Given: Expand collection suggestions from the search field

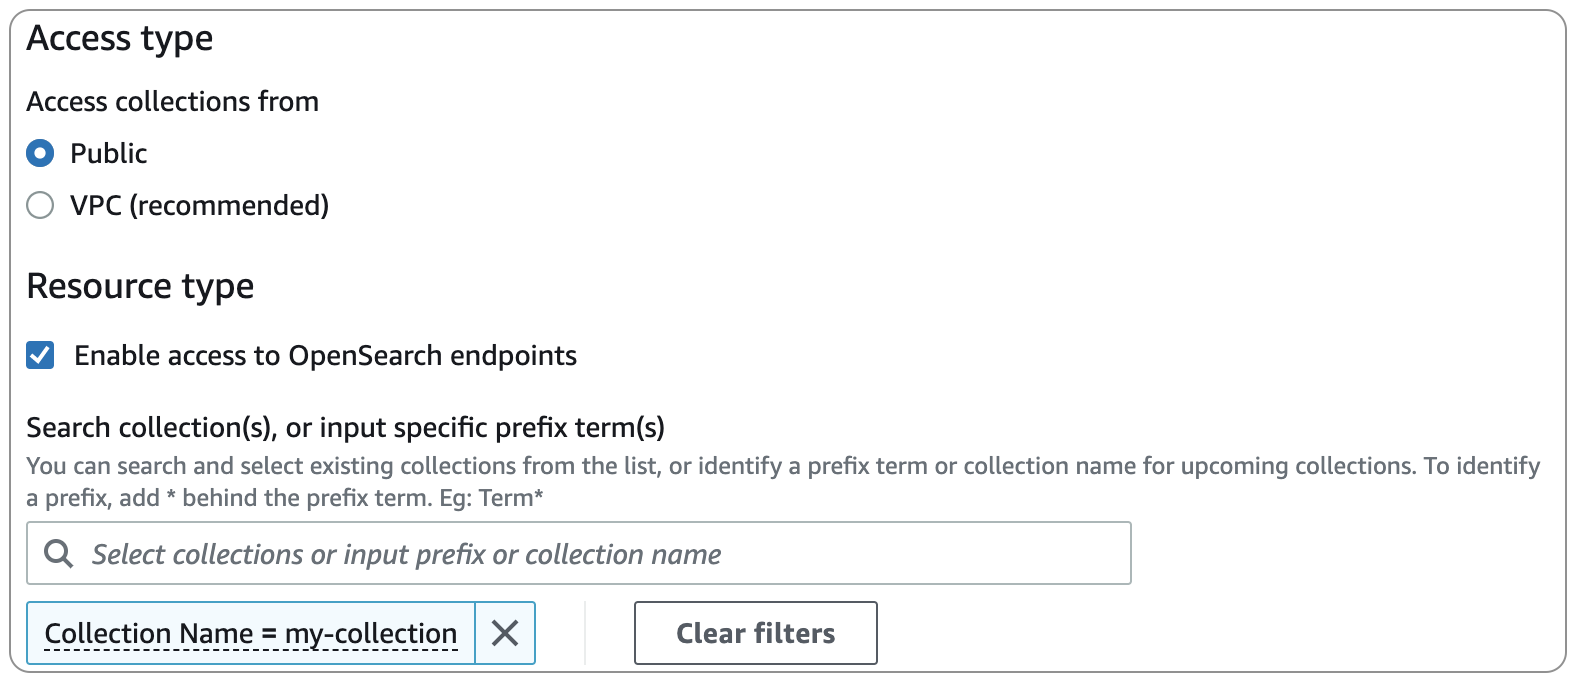Looking at the screenshot, I should (x=400, y=553).
